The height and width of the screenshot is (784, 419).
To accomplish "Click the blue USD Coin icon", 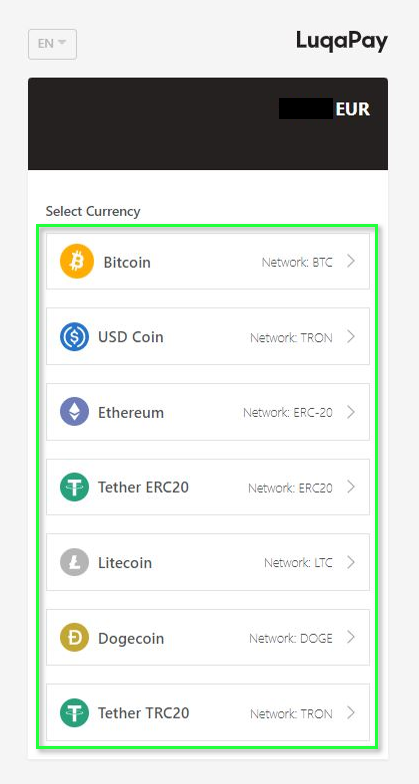I will tap(74, 336).
